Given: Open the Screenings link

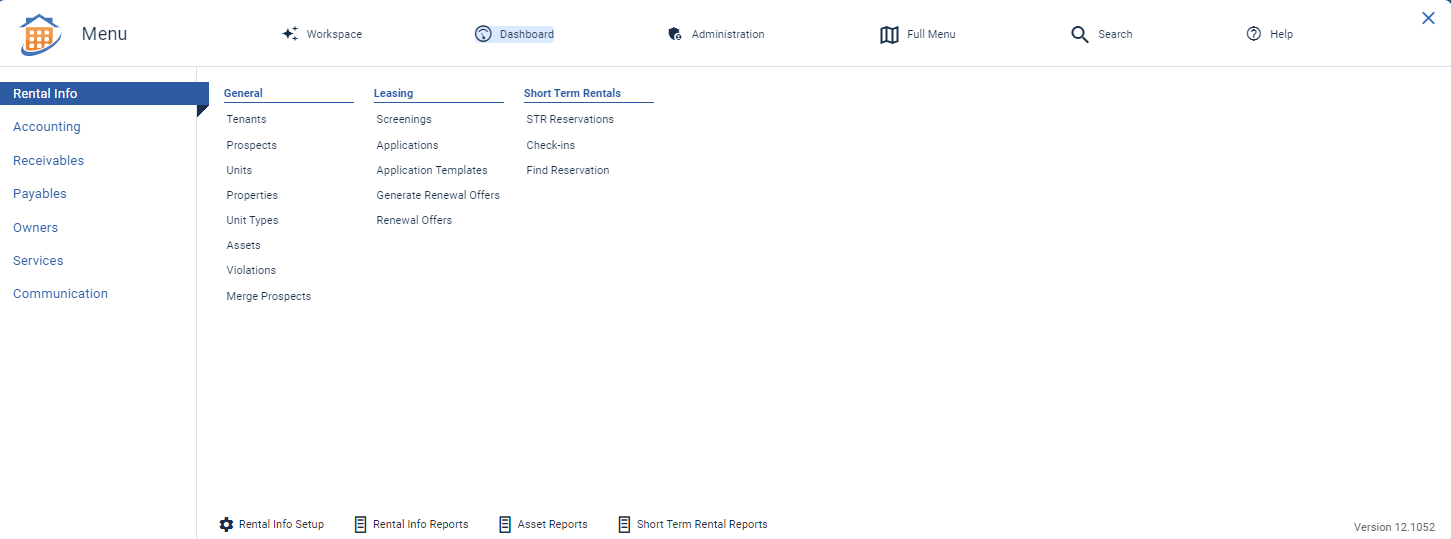Looking at the screenshot, I should (404, 119).
